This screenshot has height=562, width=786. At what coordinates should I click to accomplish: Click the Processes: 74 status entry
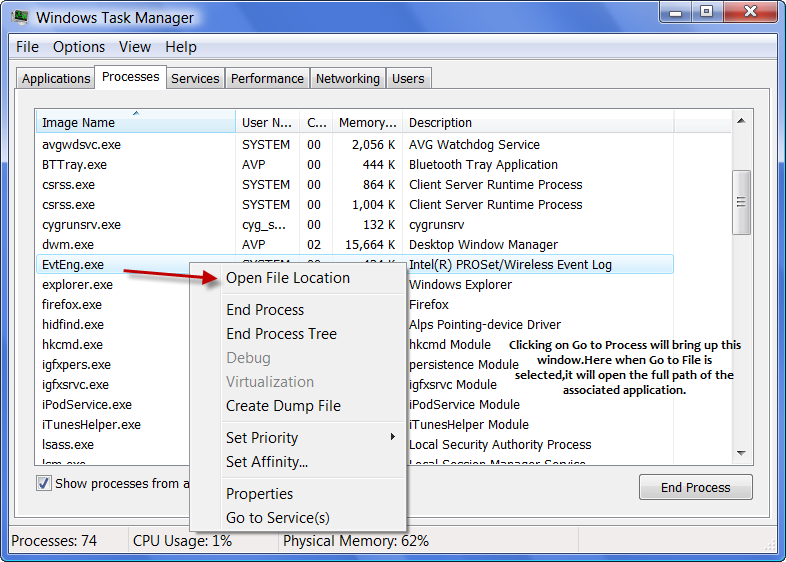coord(54,541)
